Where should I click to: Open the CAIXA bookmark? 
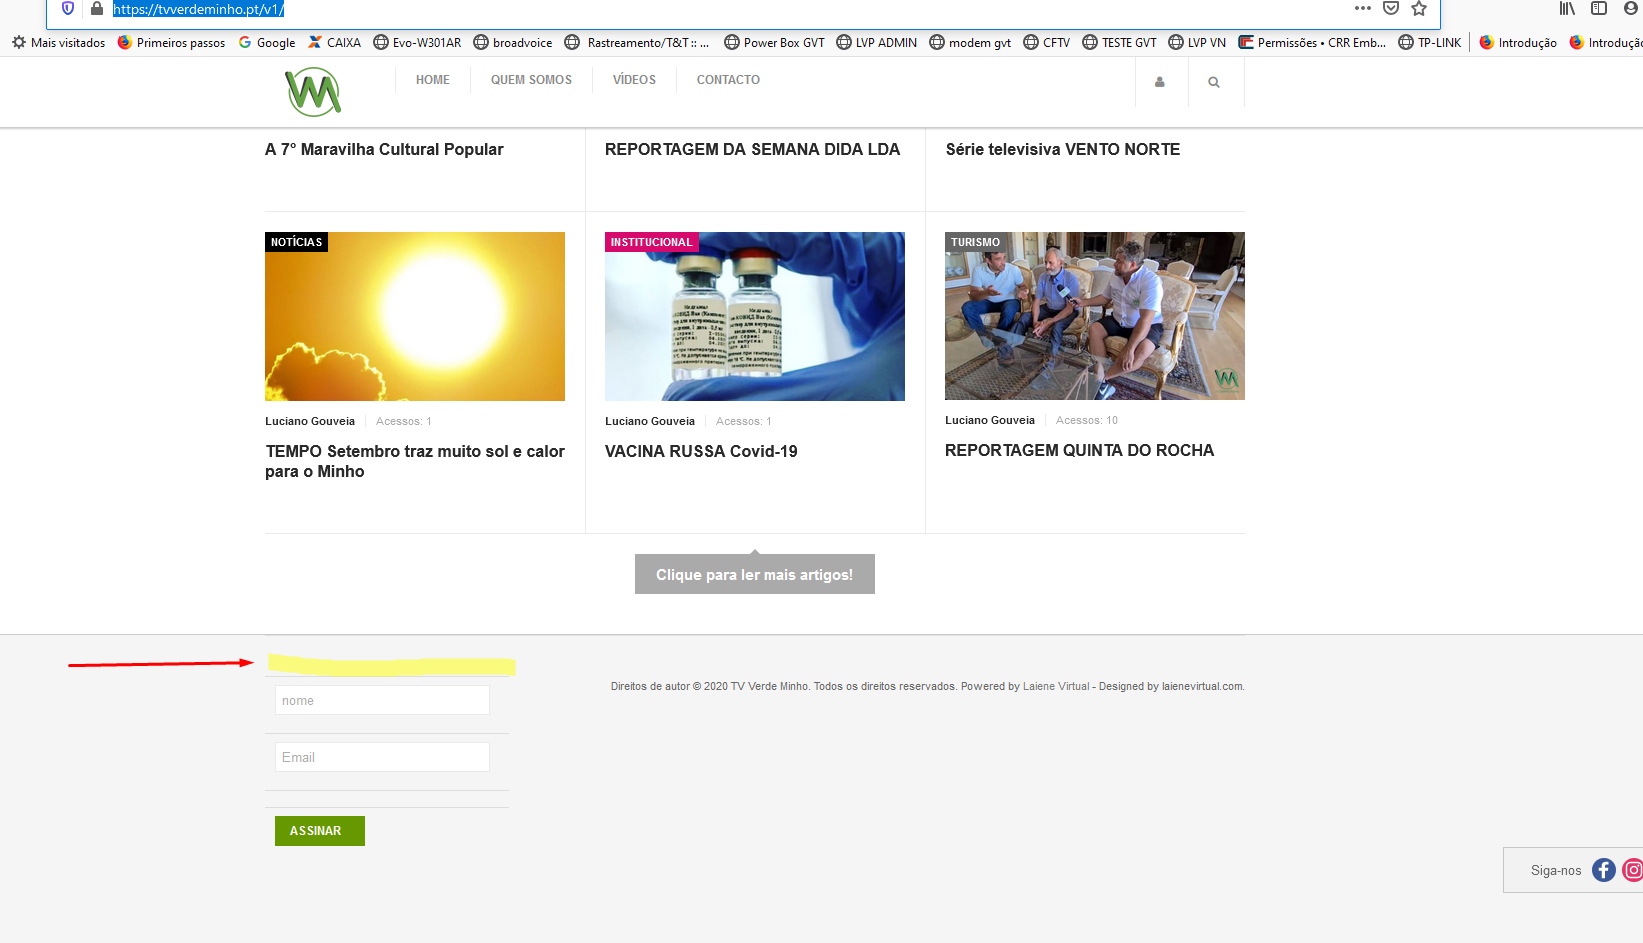coord(334,43)
